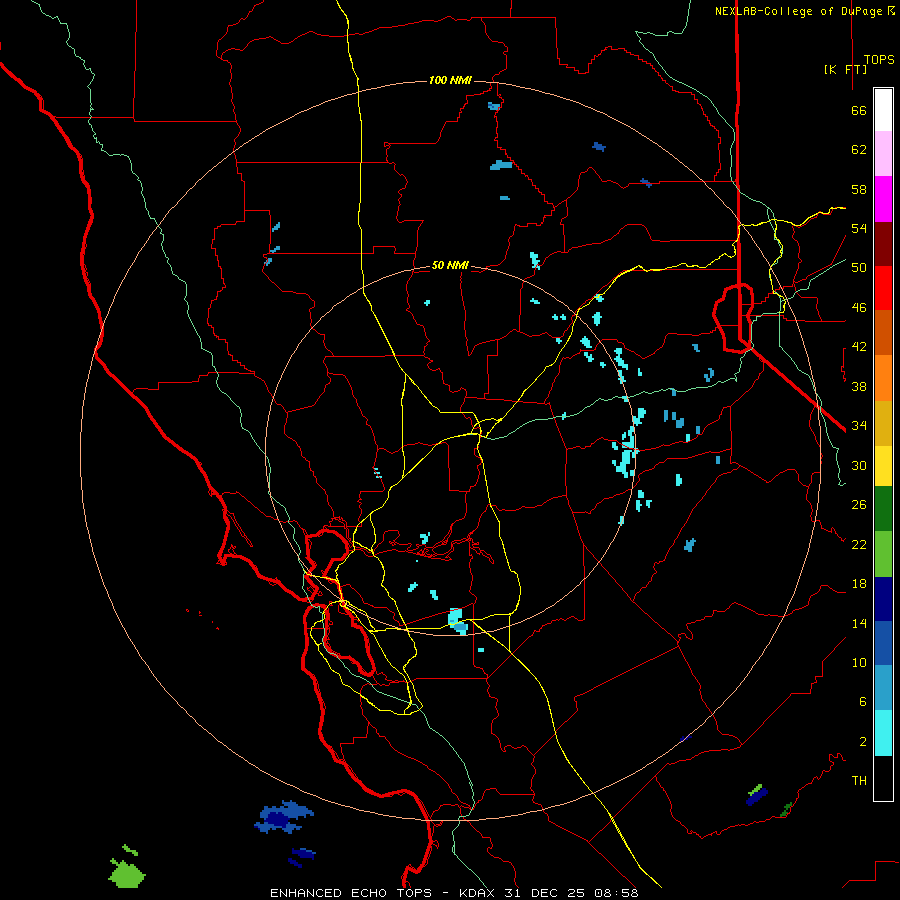Image resolution: width=900 pixels, height=900 pixels.
Task: Click the '18' legend value
Action: (x=859, y=584)
